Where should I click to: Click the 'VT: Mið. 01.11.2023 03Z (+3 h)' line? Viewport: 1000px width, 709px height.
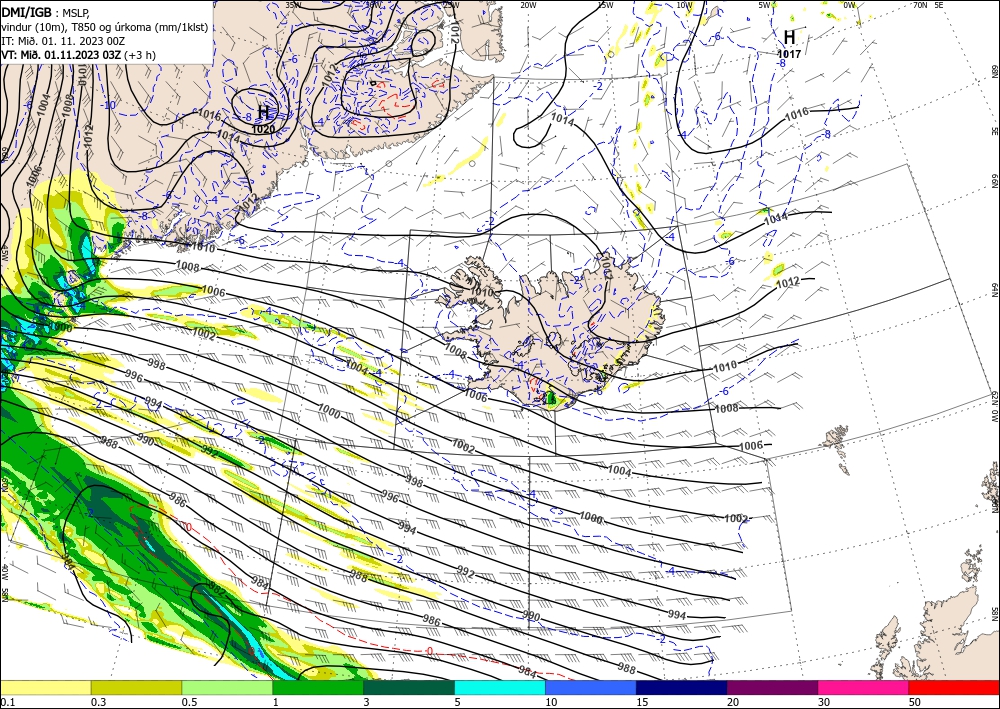coord(78,55)
